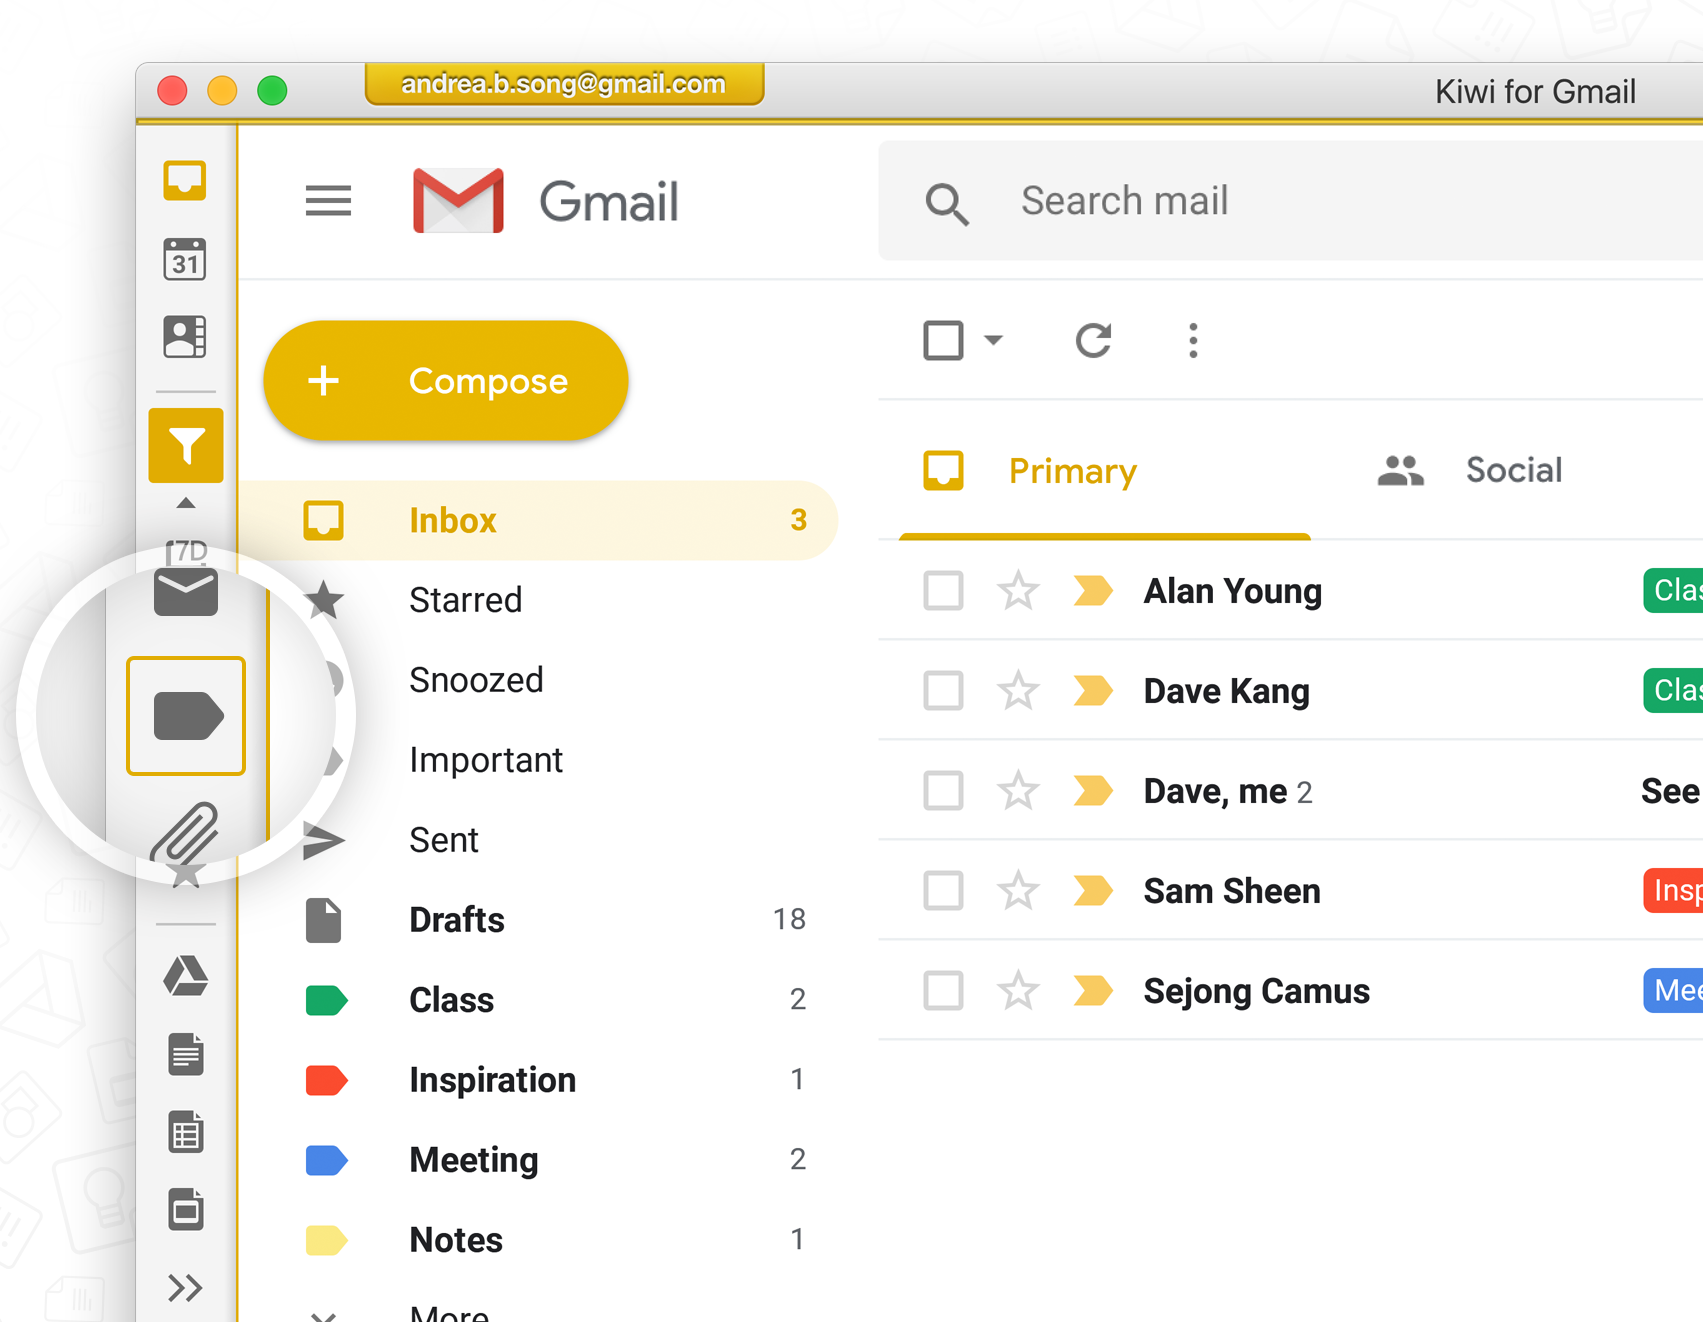Viewport: 1703px width, 1322px height.
Task: Open the Snoozed folder
Action: (538, 680)
